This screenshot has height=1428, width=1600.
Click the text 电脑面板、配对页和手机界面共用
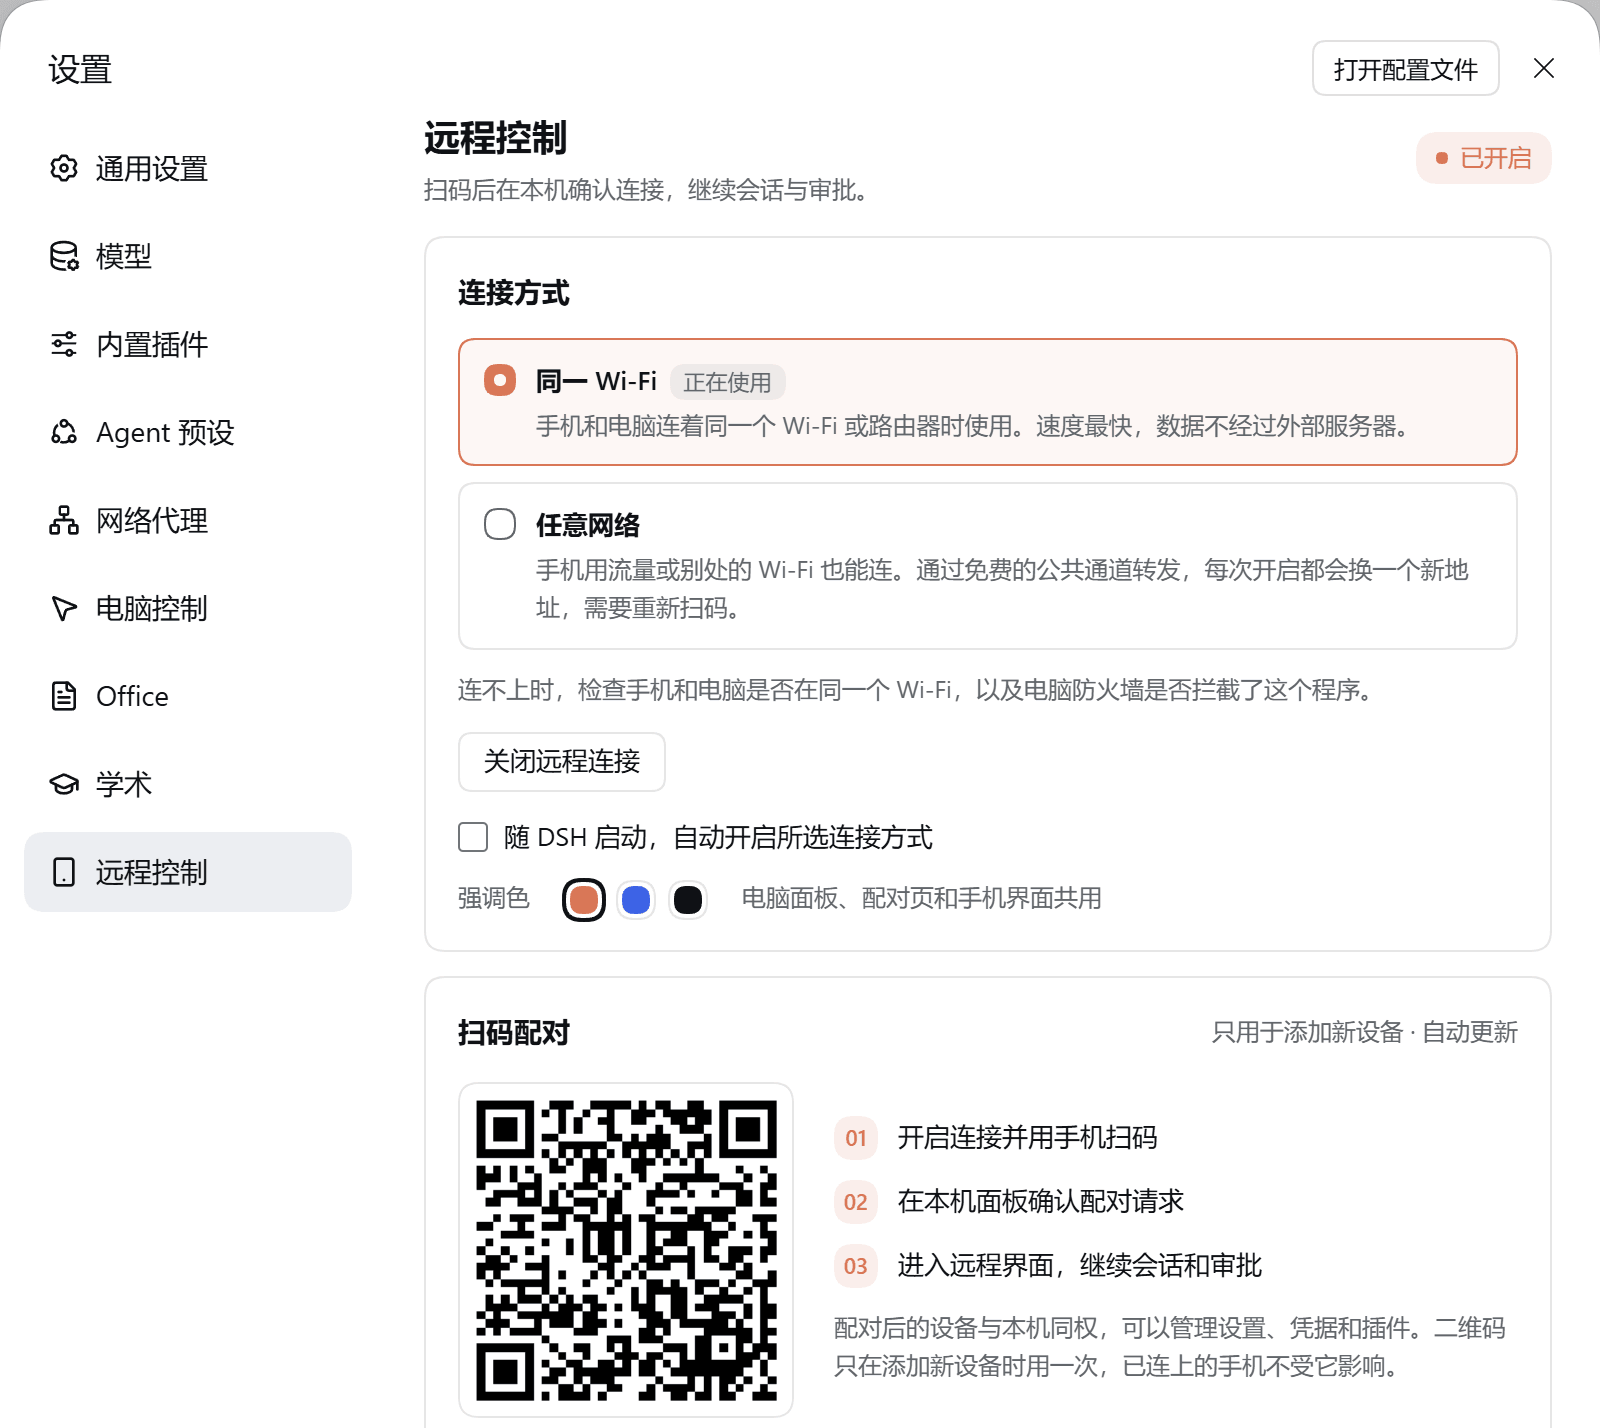point(921,898)
